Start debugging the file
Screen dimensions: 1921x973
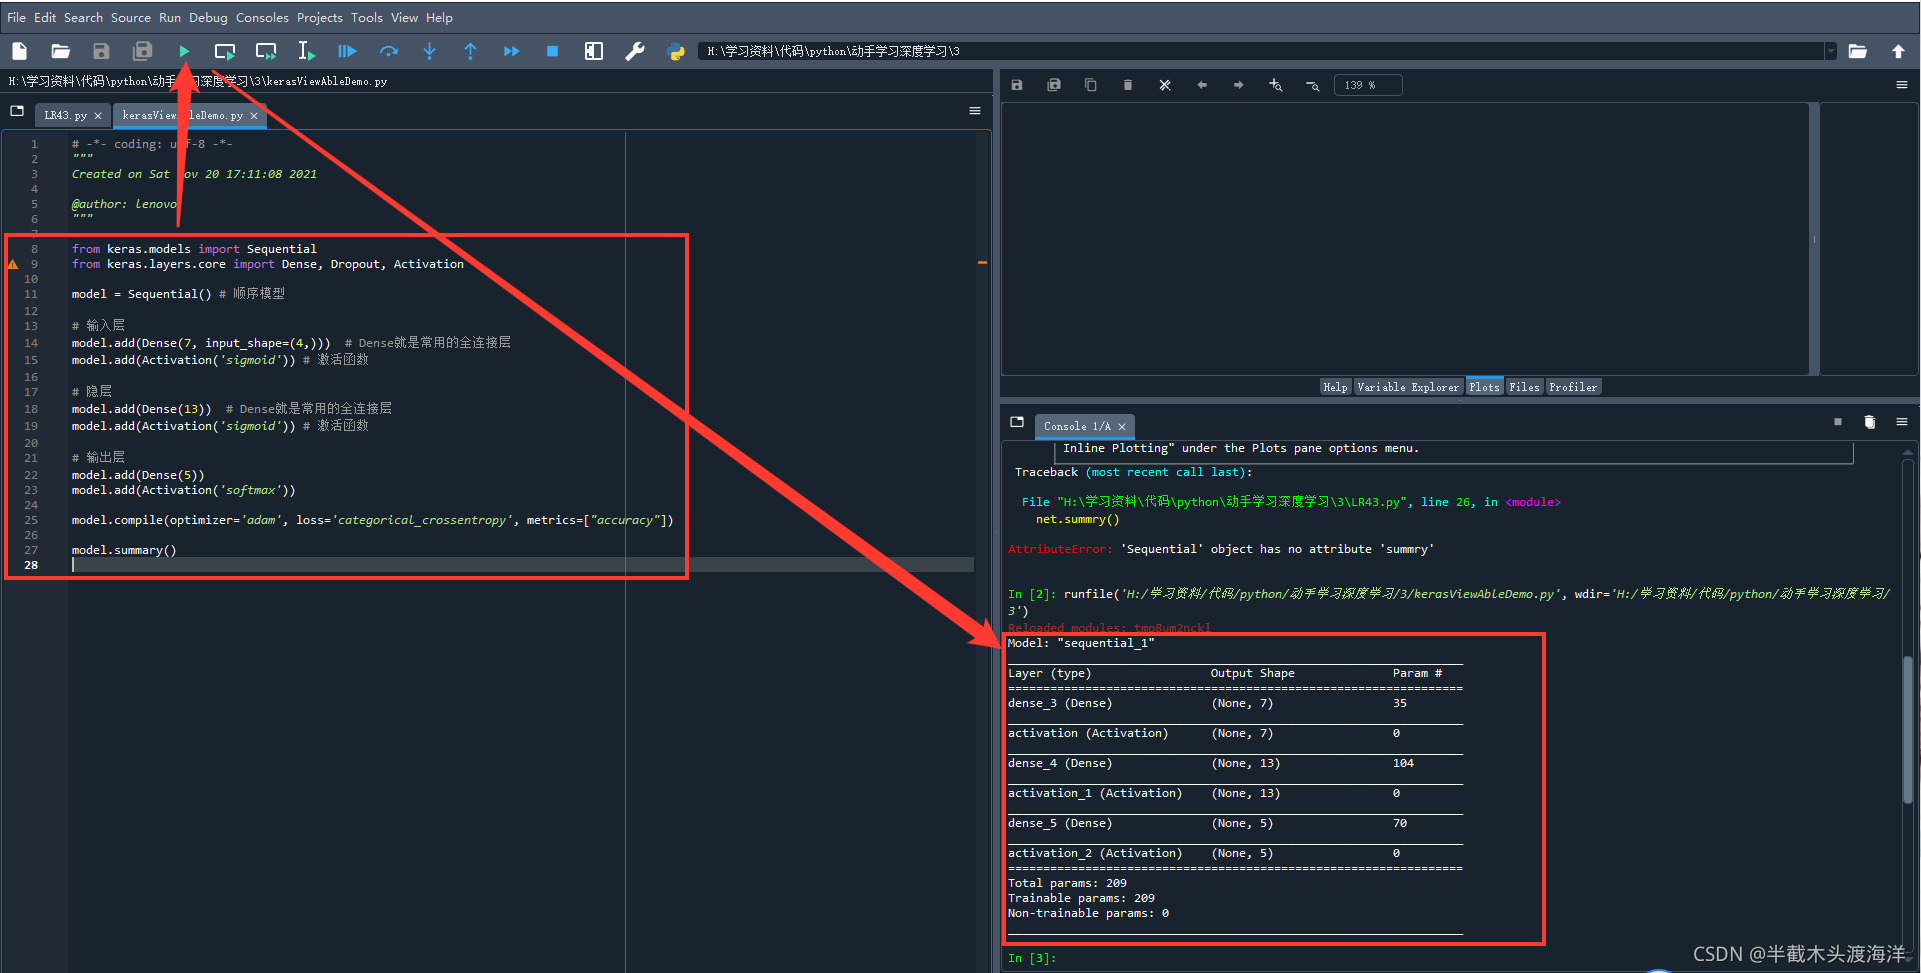coord(347,51)
